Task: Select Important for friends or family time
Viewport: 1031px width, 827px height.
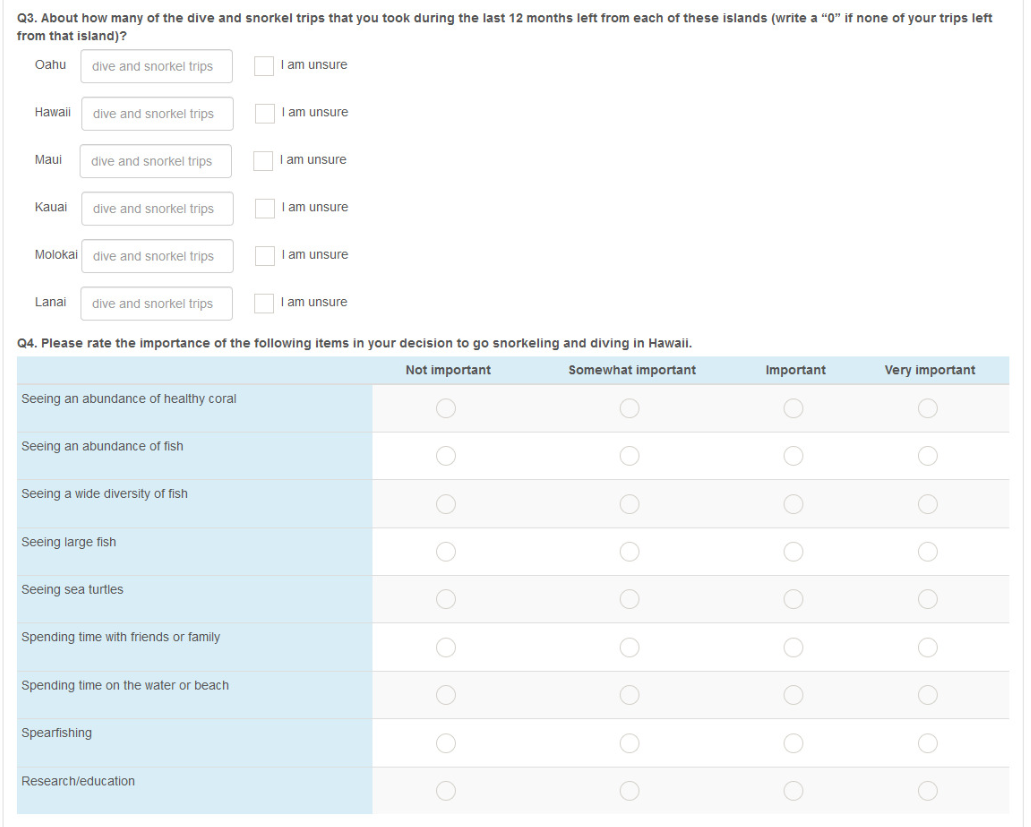Action: (x=793, y=647)
